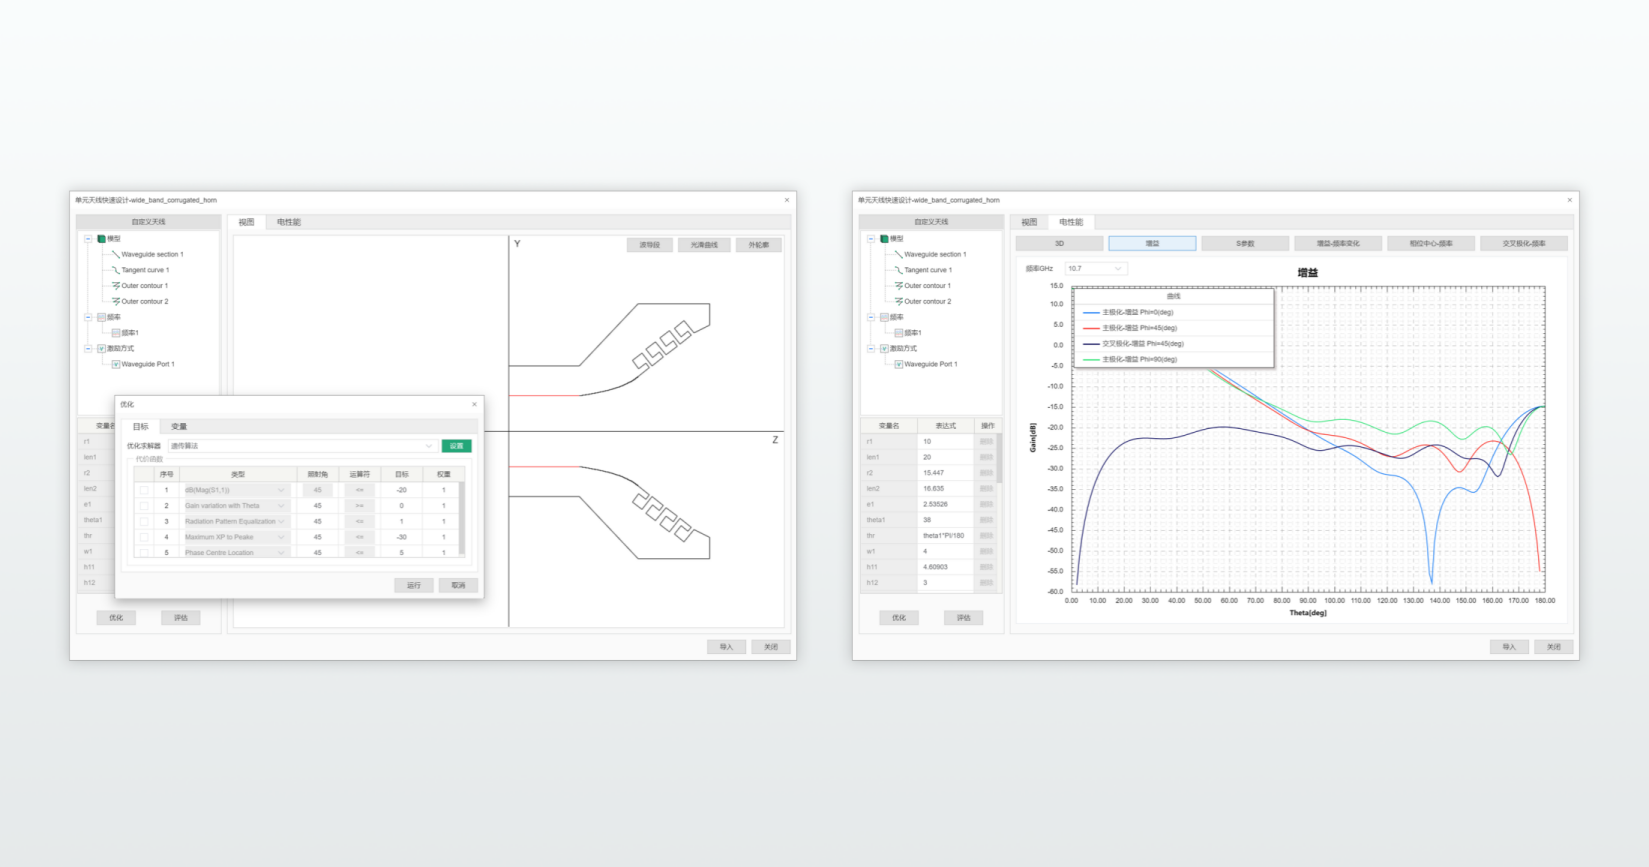1649x867 pixels.
Task: Enable the dB(Mag(S1,1)) cost function checkbox
Action: pos(145,490)
